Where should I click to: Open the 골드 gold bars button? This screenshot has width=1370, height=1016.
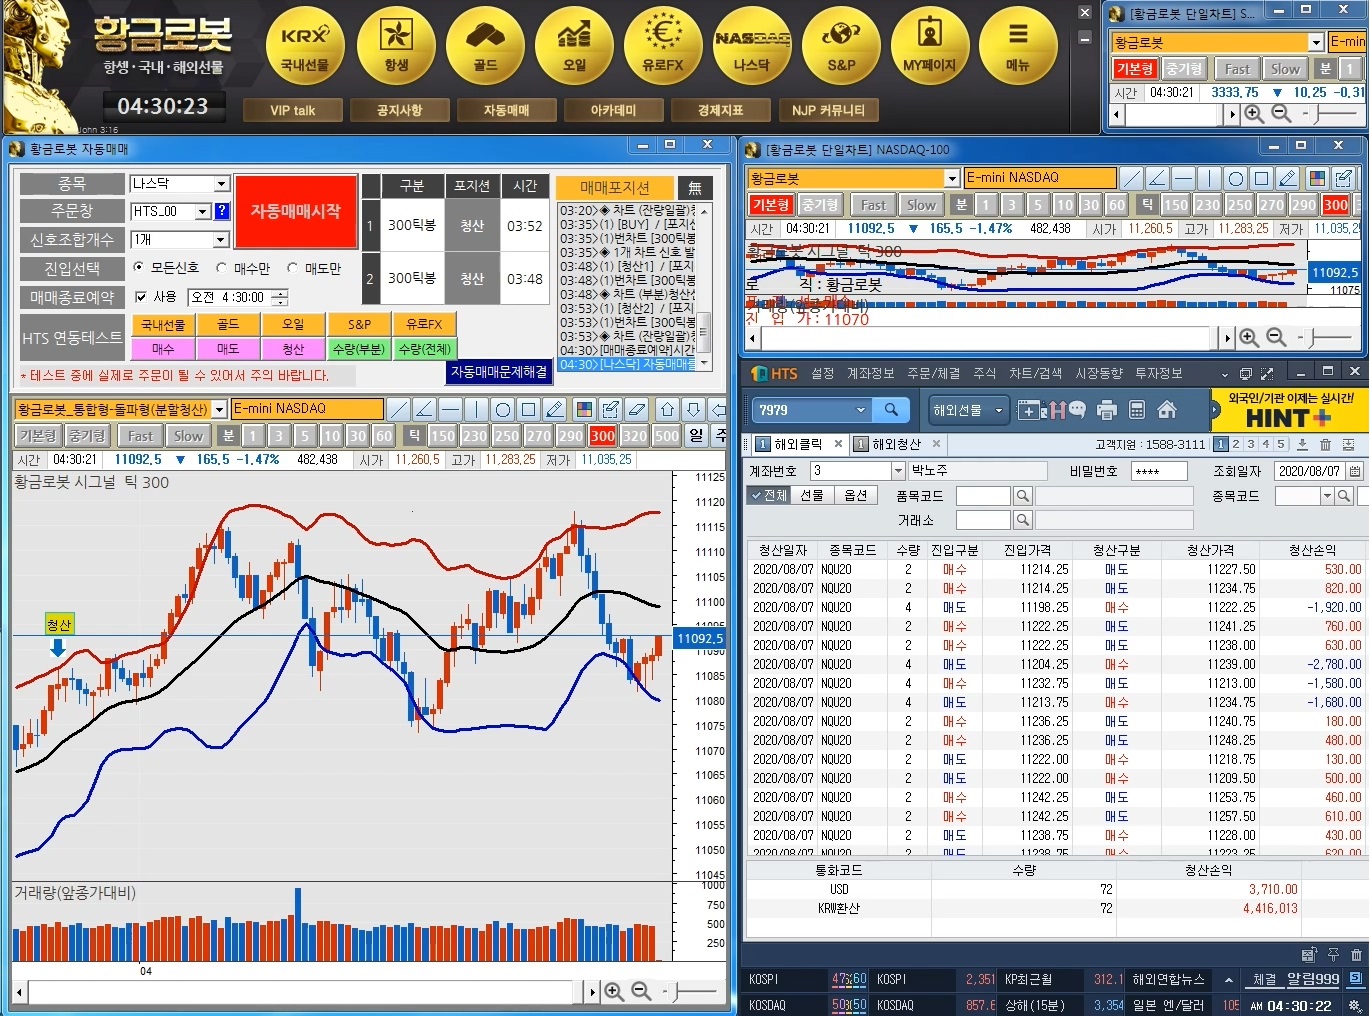pos(485,46)
